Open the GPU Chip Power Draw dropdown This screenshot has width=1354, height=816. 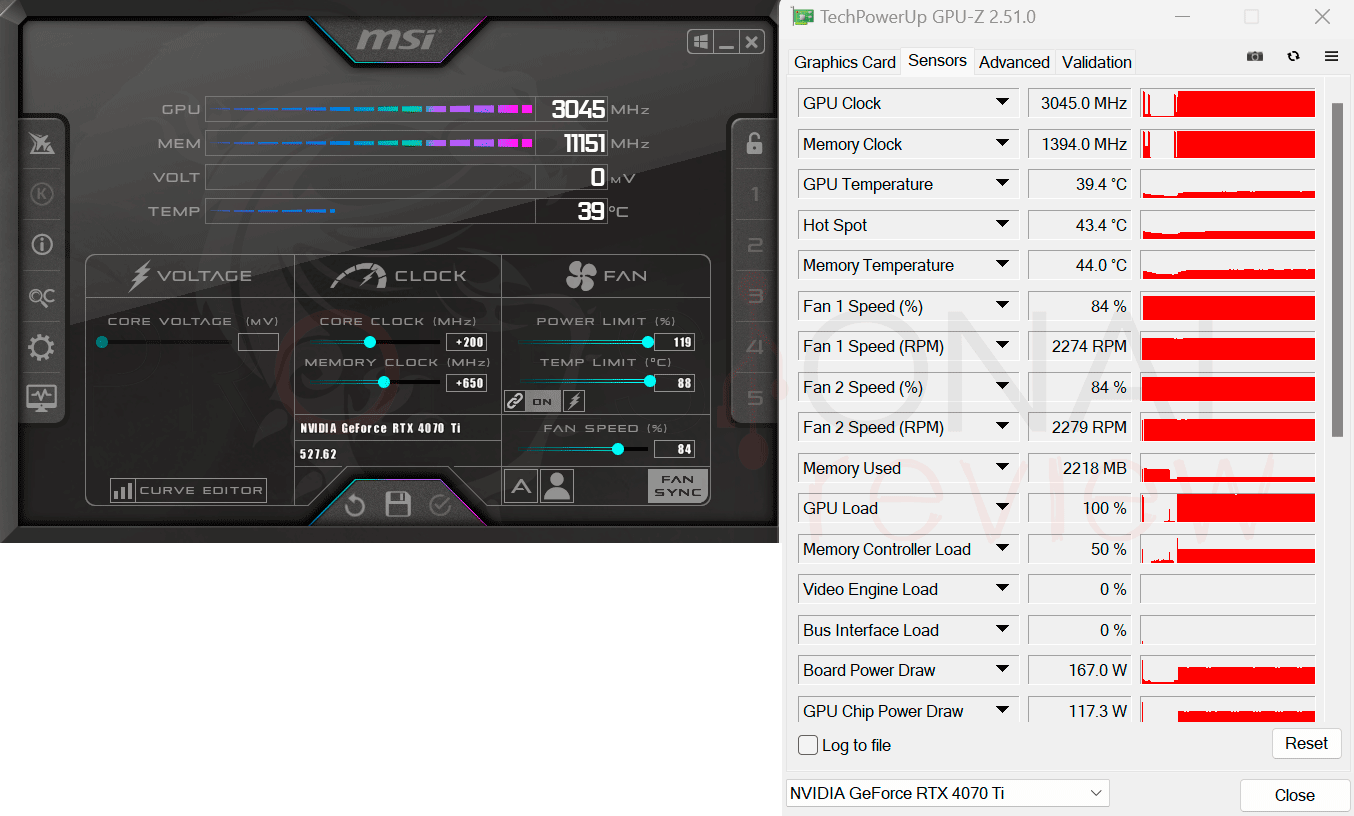(1002, 710)
